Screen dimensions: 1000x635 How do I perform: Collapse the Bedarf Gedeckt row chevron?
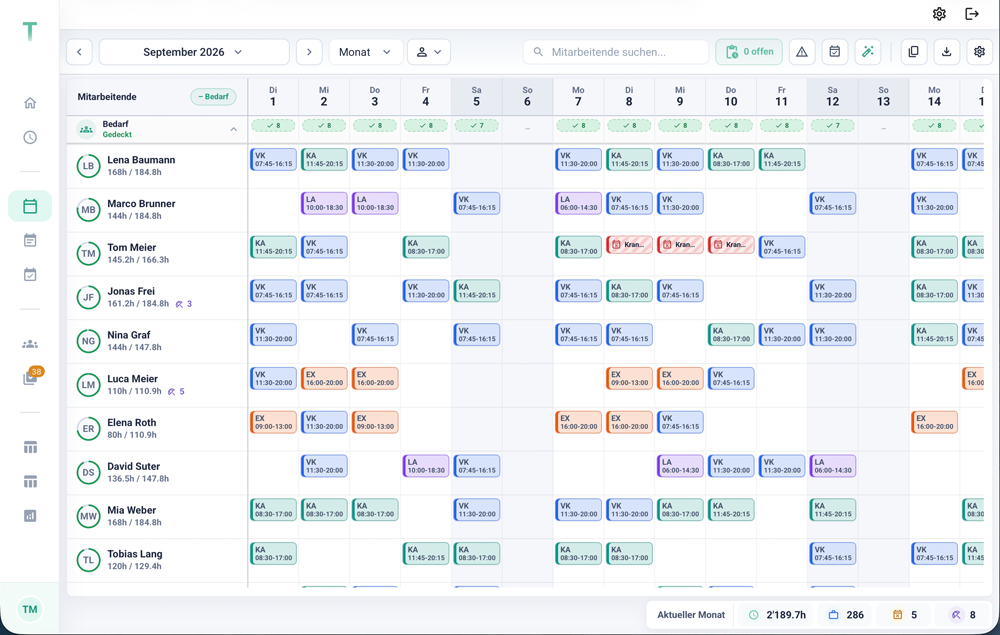click(233, 129)
